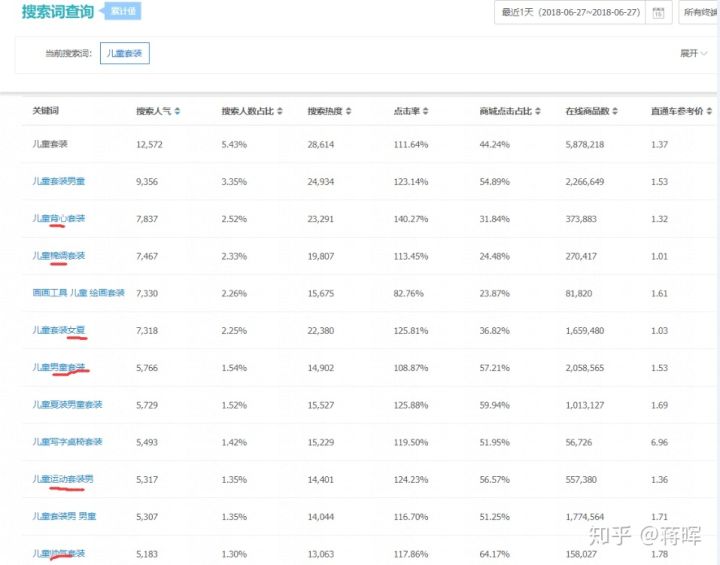Click the 儿童套装 current search word tag
The height and width of the screenshot is (565, 720).
point(125,54)
